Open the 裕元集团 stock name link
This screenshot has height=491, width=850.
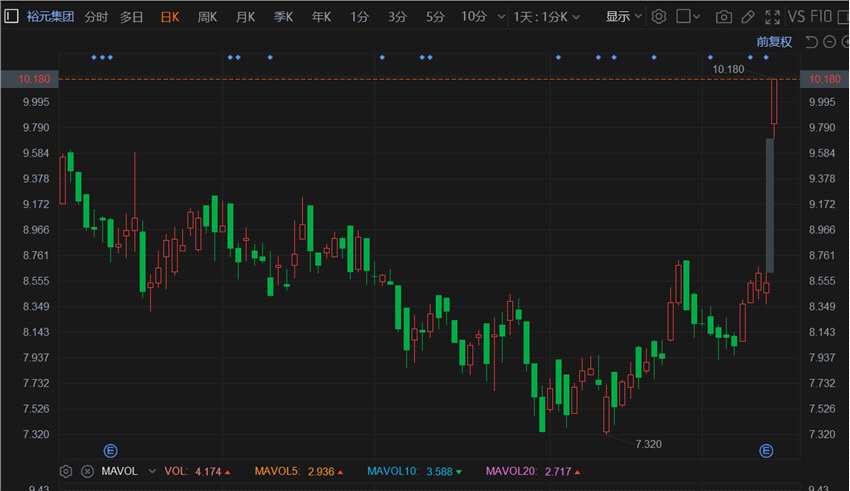[50, 17]
